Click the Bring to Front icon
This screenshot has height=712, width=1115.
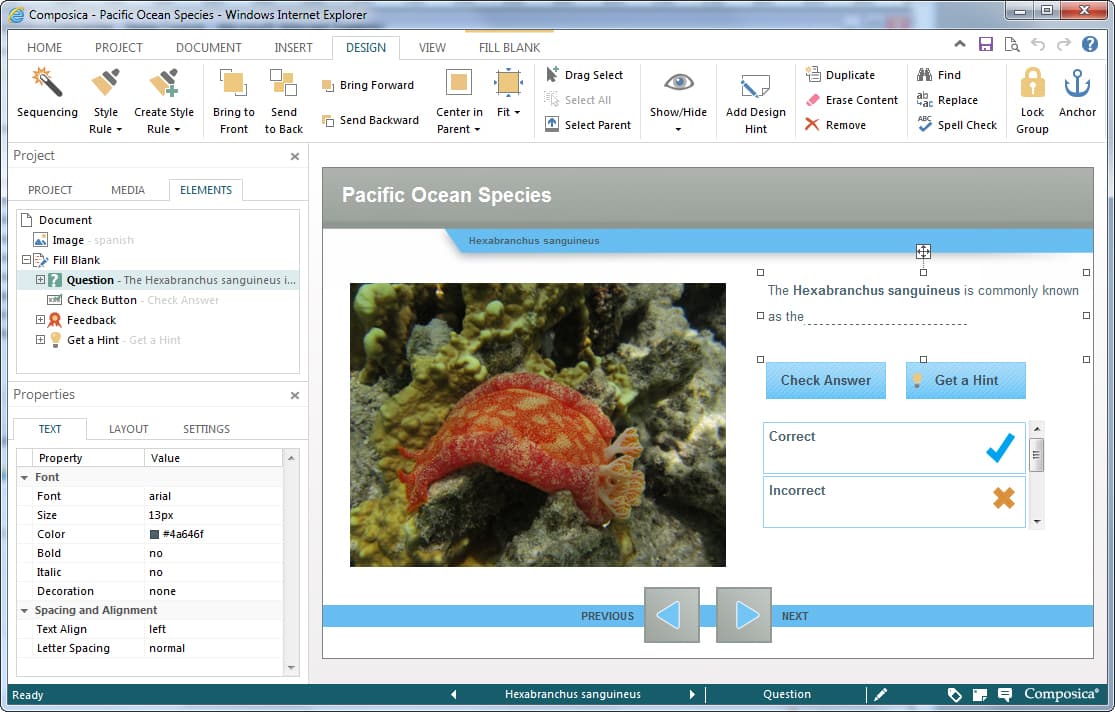pyautogui.click(x=233, y=85)
